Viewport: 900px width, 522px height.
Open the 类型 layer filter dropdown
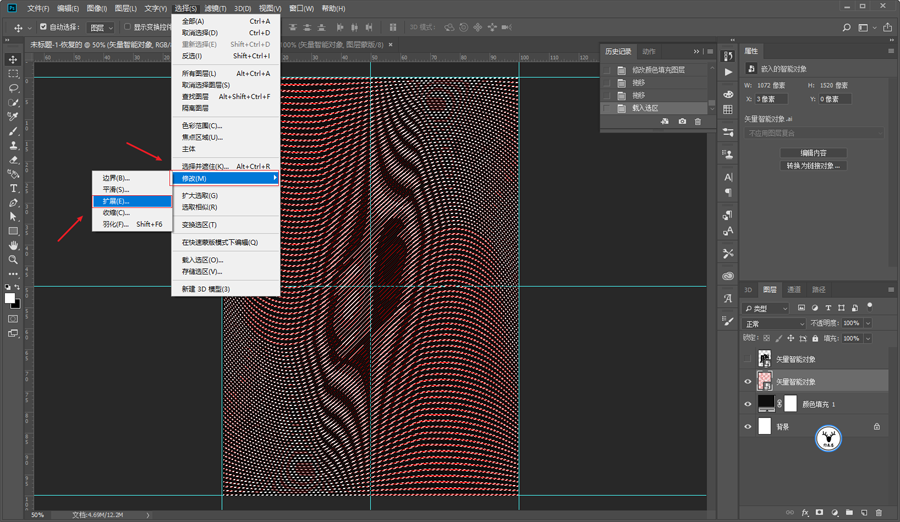tap(767, 308)
